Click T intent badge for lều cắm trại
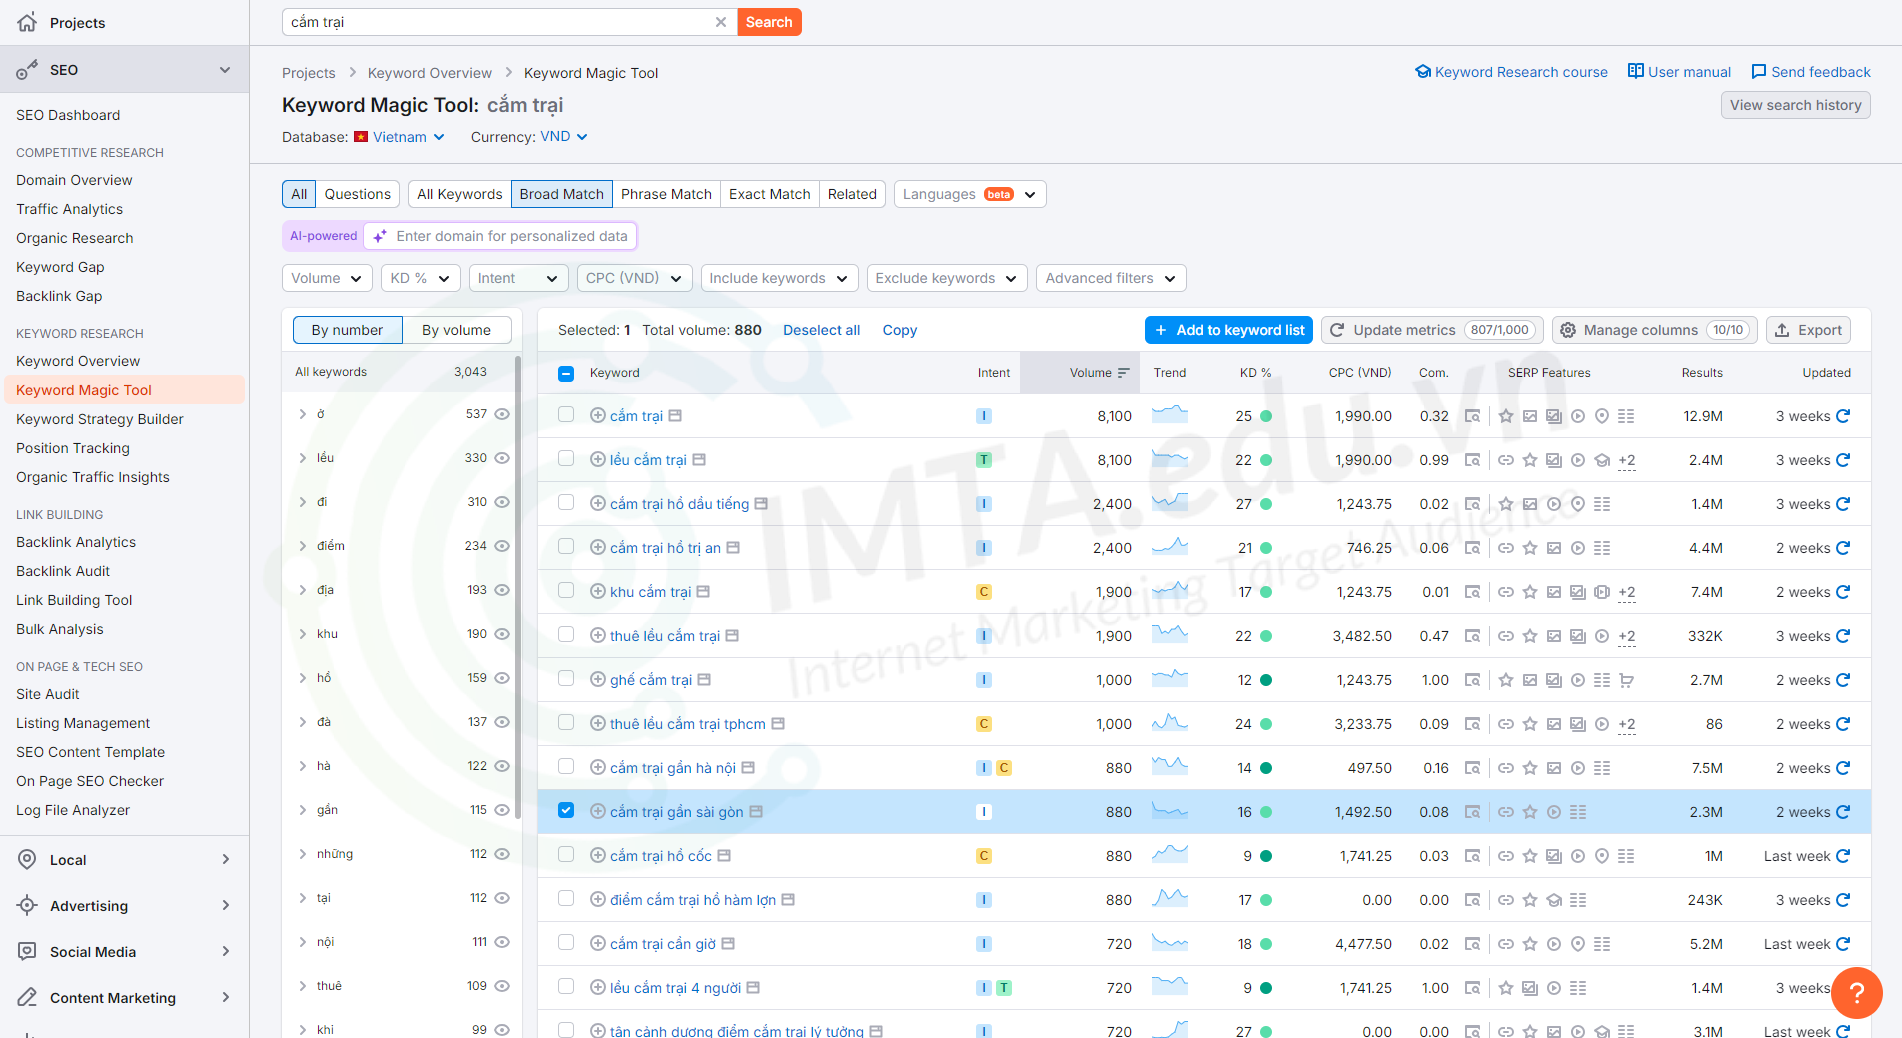The height and width of the screenshot is (1038, 1902). [x=984, y=460]
